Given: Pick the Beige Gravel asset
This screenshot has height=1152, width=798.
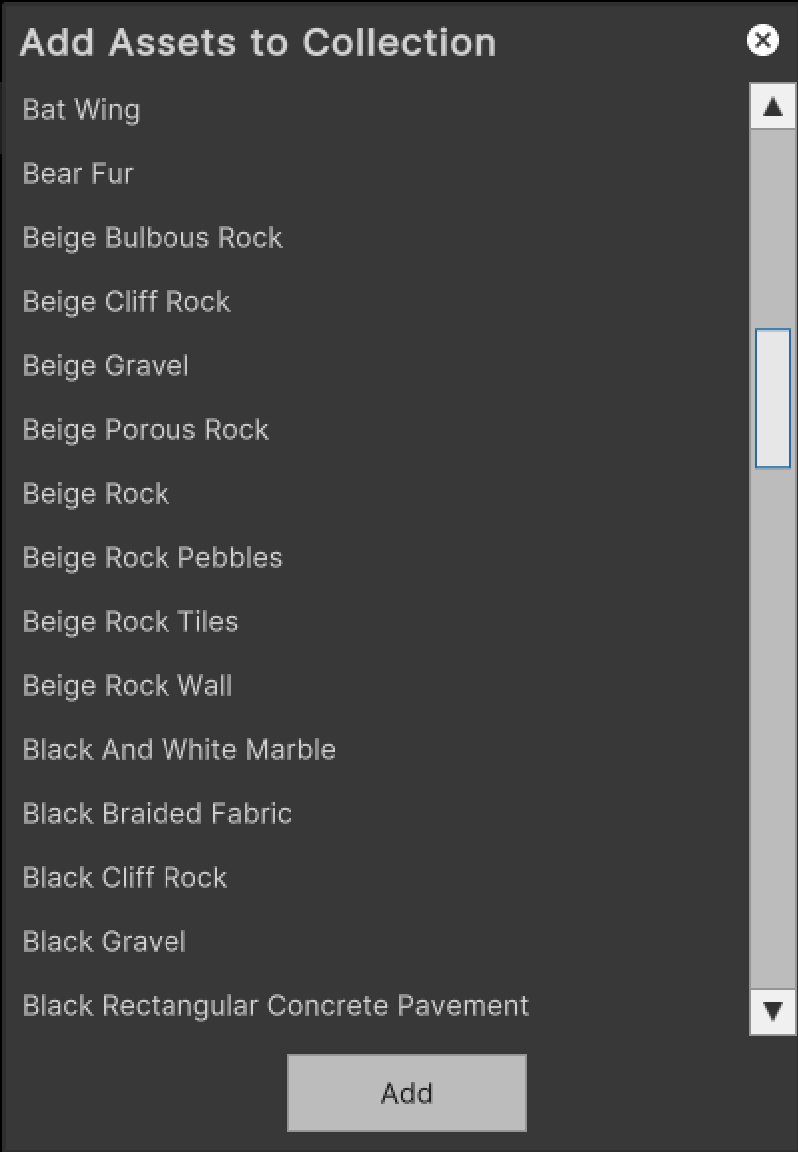Looking at the screenshot, I should coord(104,366).
